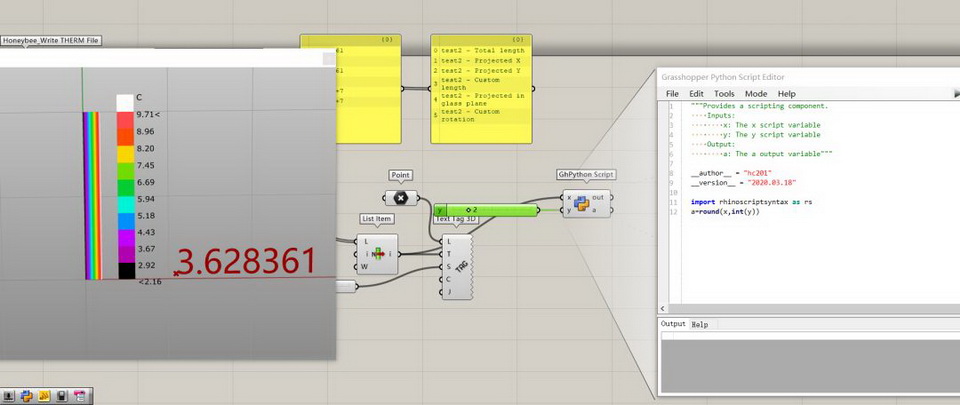Click the List Item component icon

click(378, 253)
